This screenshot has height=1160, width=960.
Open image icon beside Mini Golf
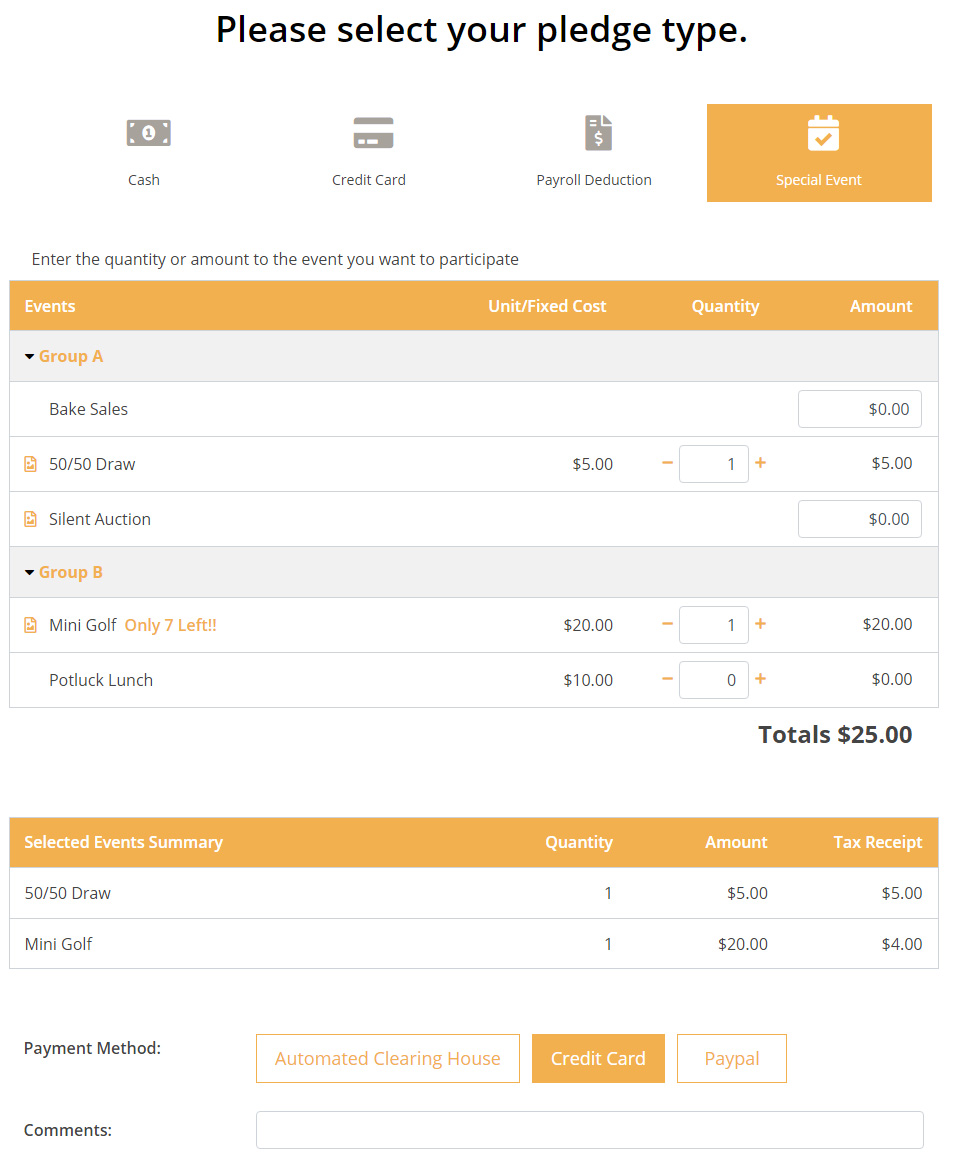(x=30, y=625)
